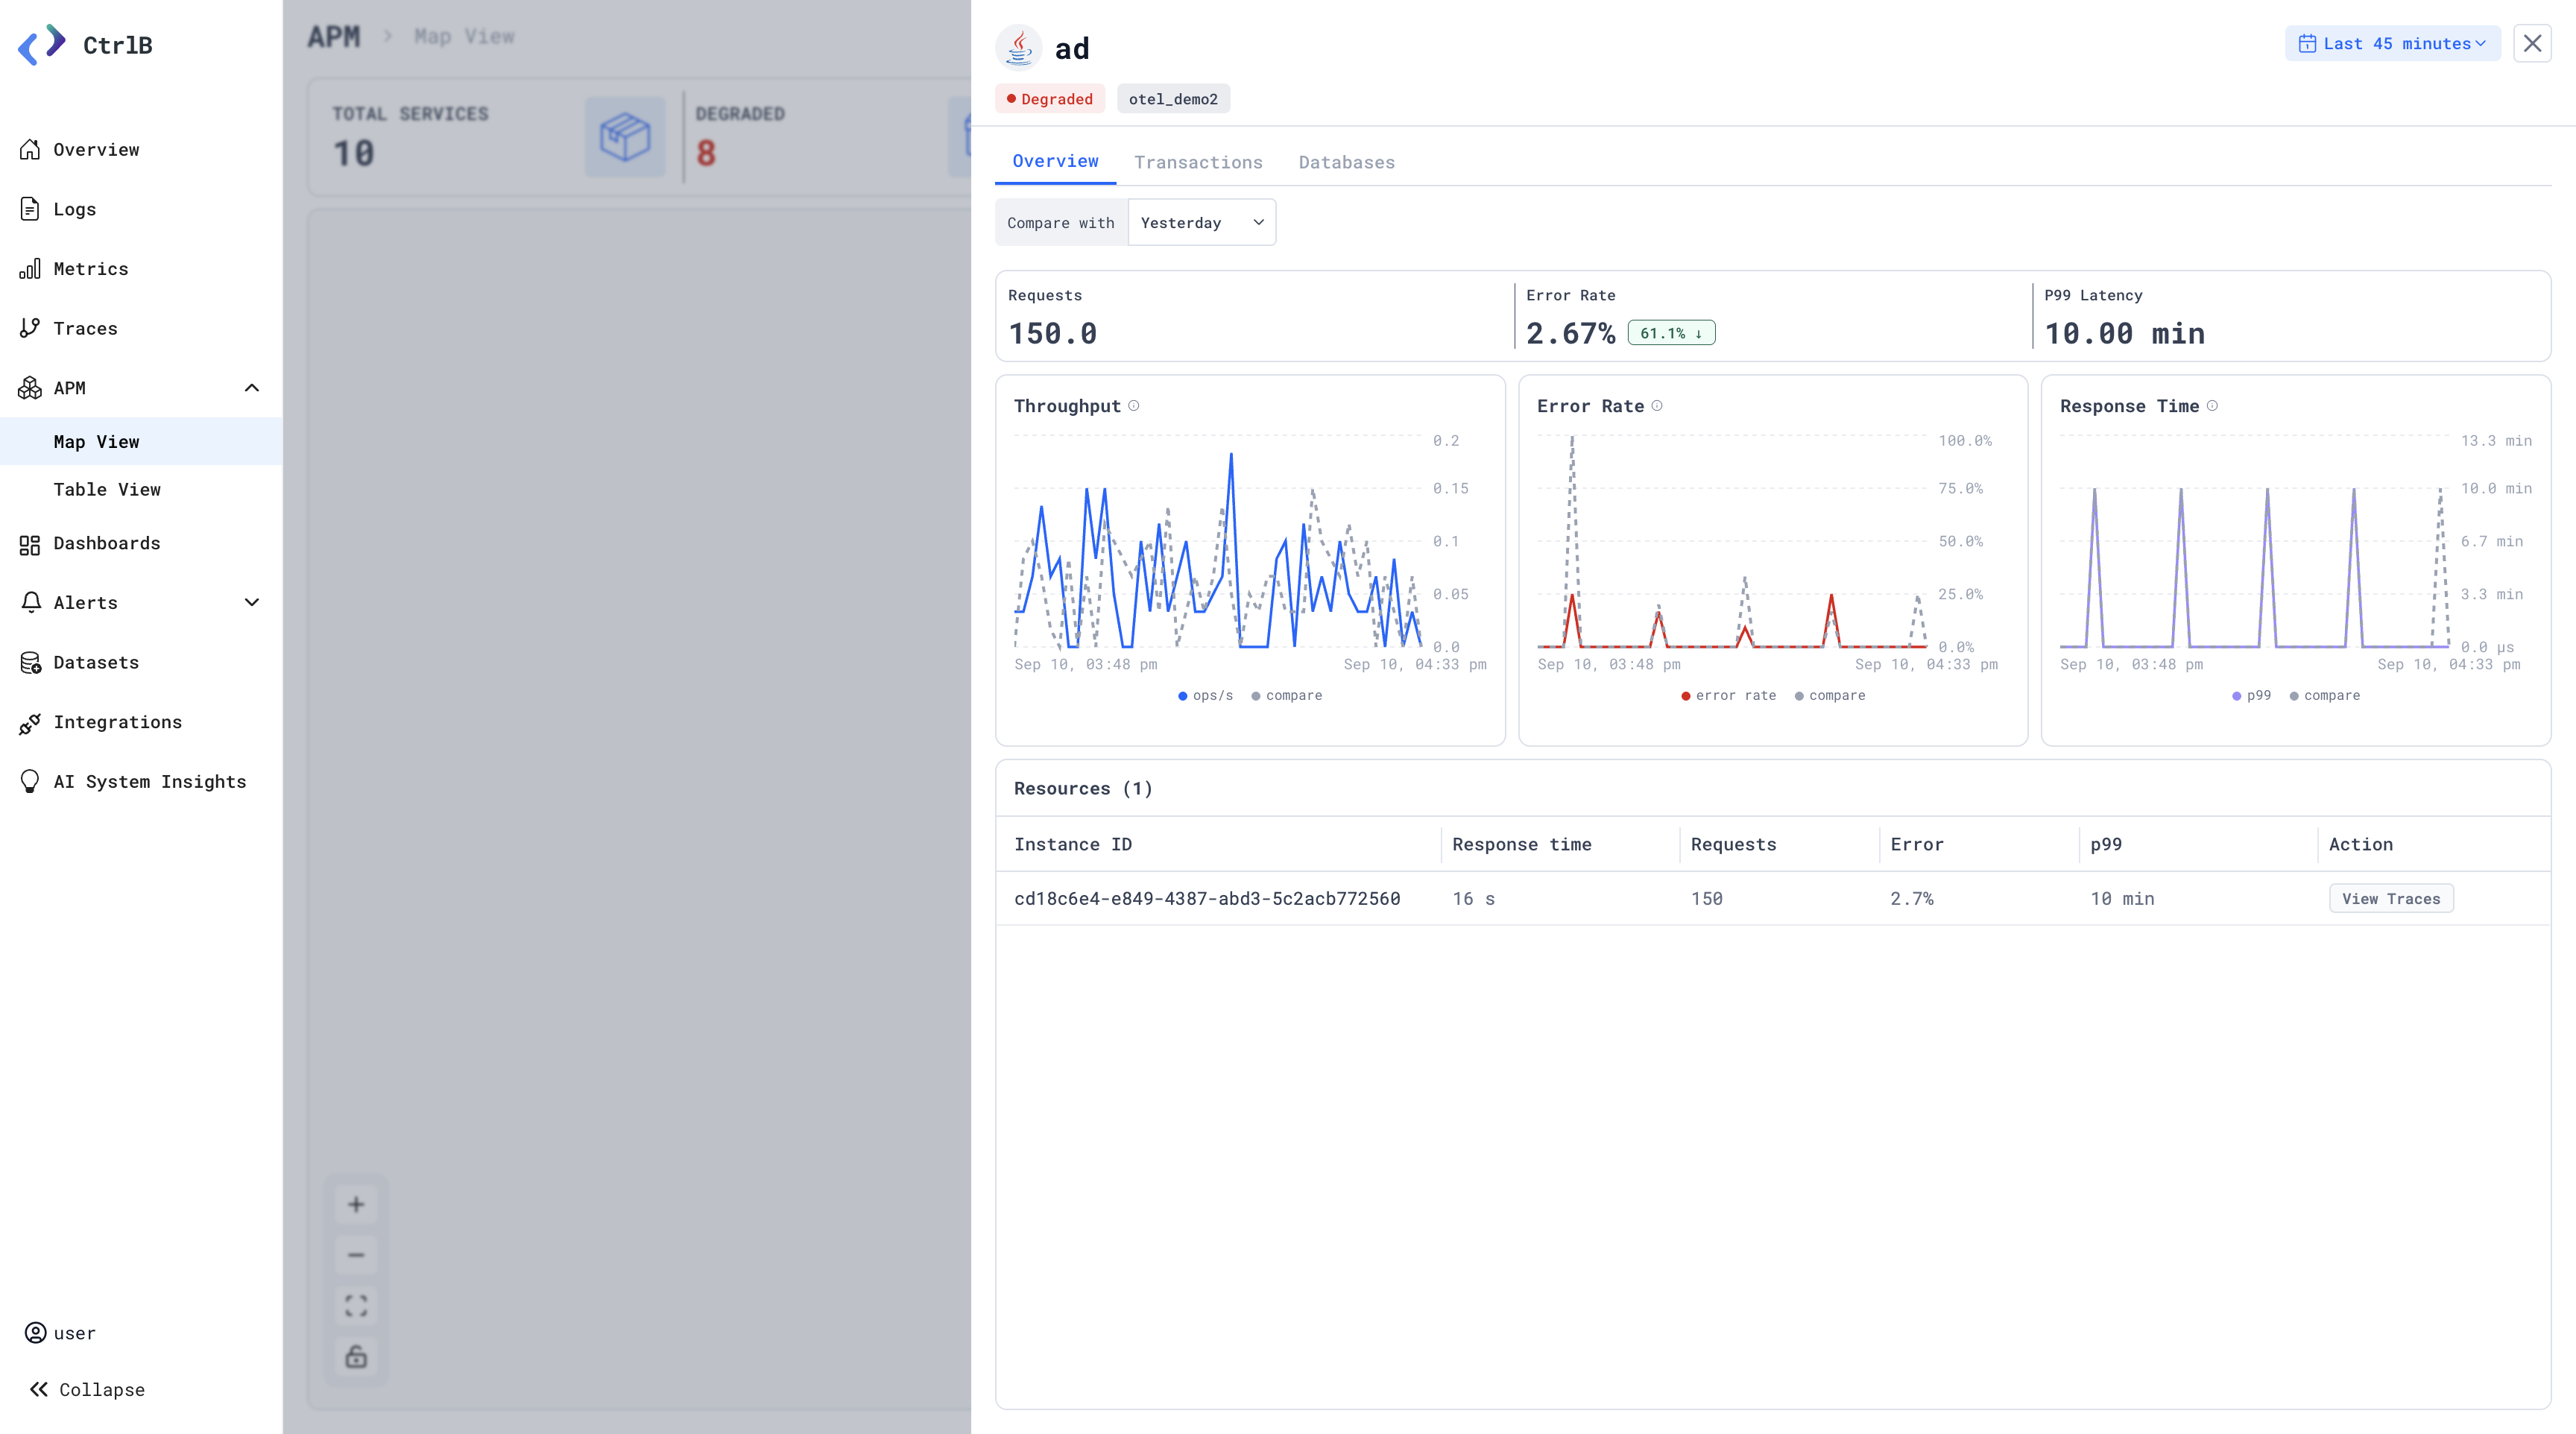The height and width of the screenshot is (1434, 2576).
Task: Toggle compare legend in Response Time chart
Action: tap(2325, 695)
